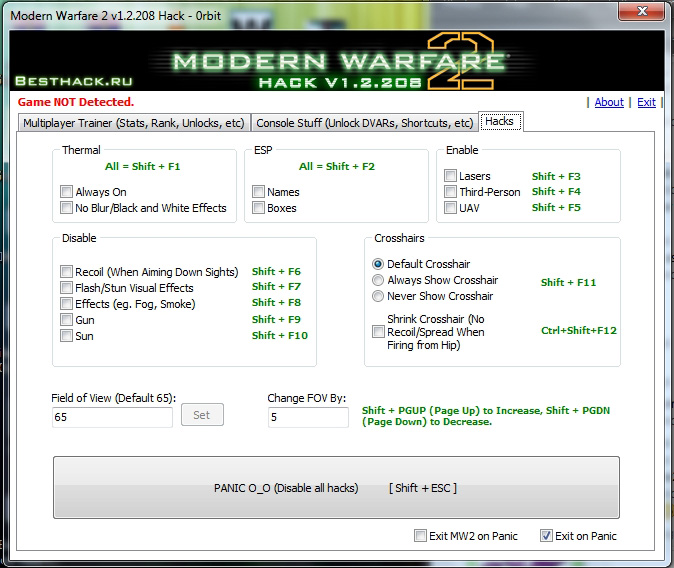Image resolution: width=674 pixels, height=568 pixels.
Task: Close the Modern Warfare 2 Hack window
Action: [x=642, y=11]
